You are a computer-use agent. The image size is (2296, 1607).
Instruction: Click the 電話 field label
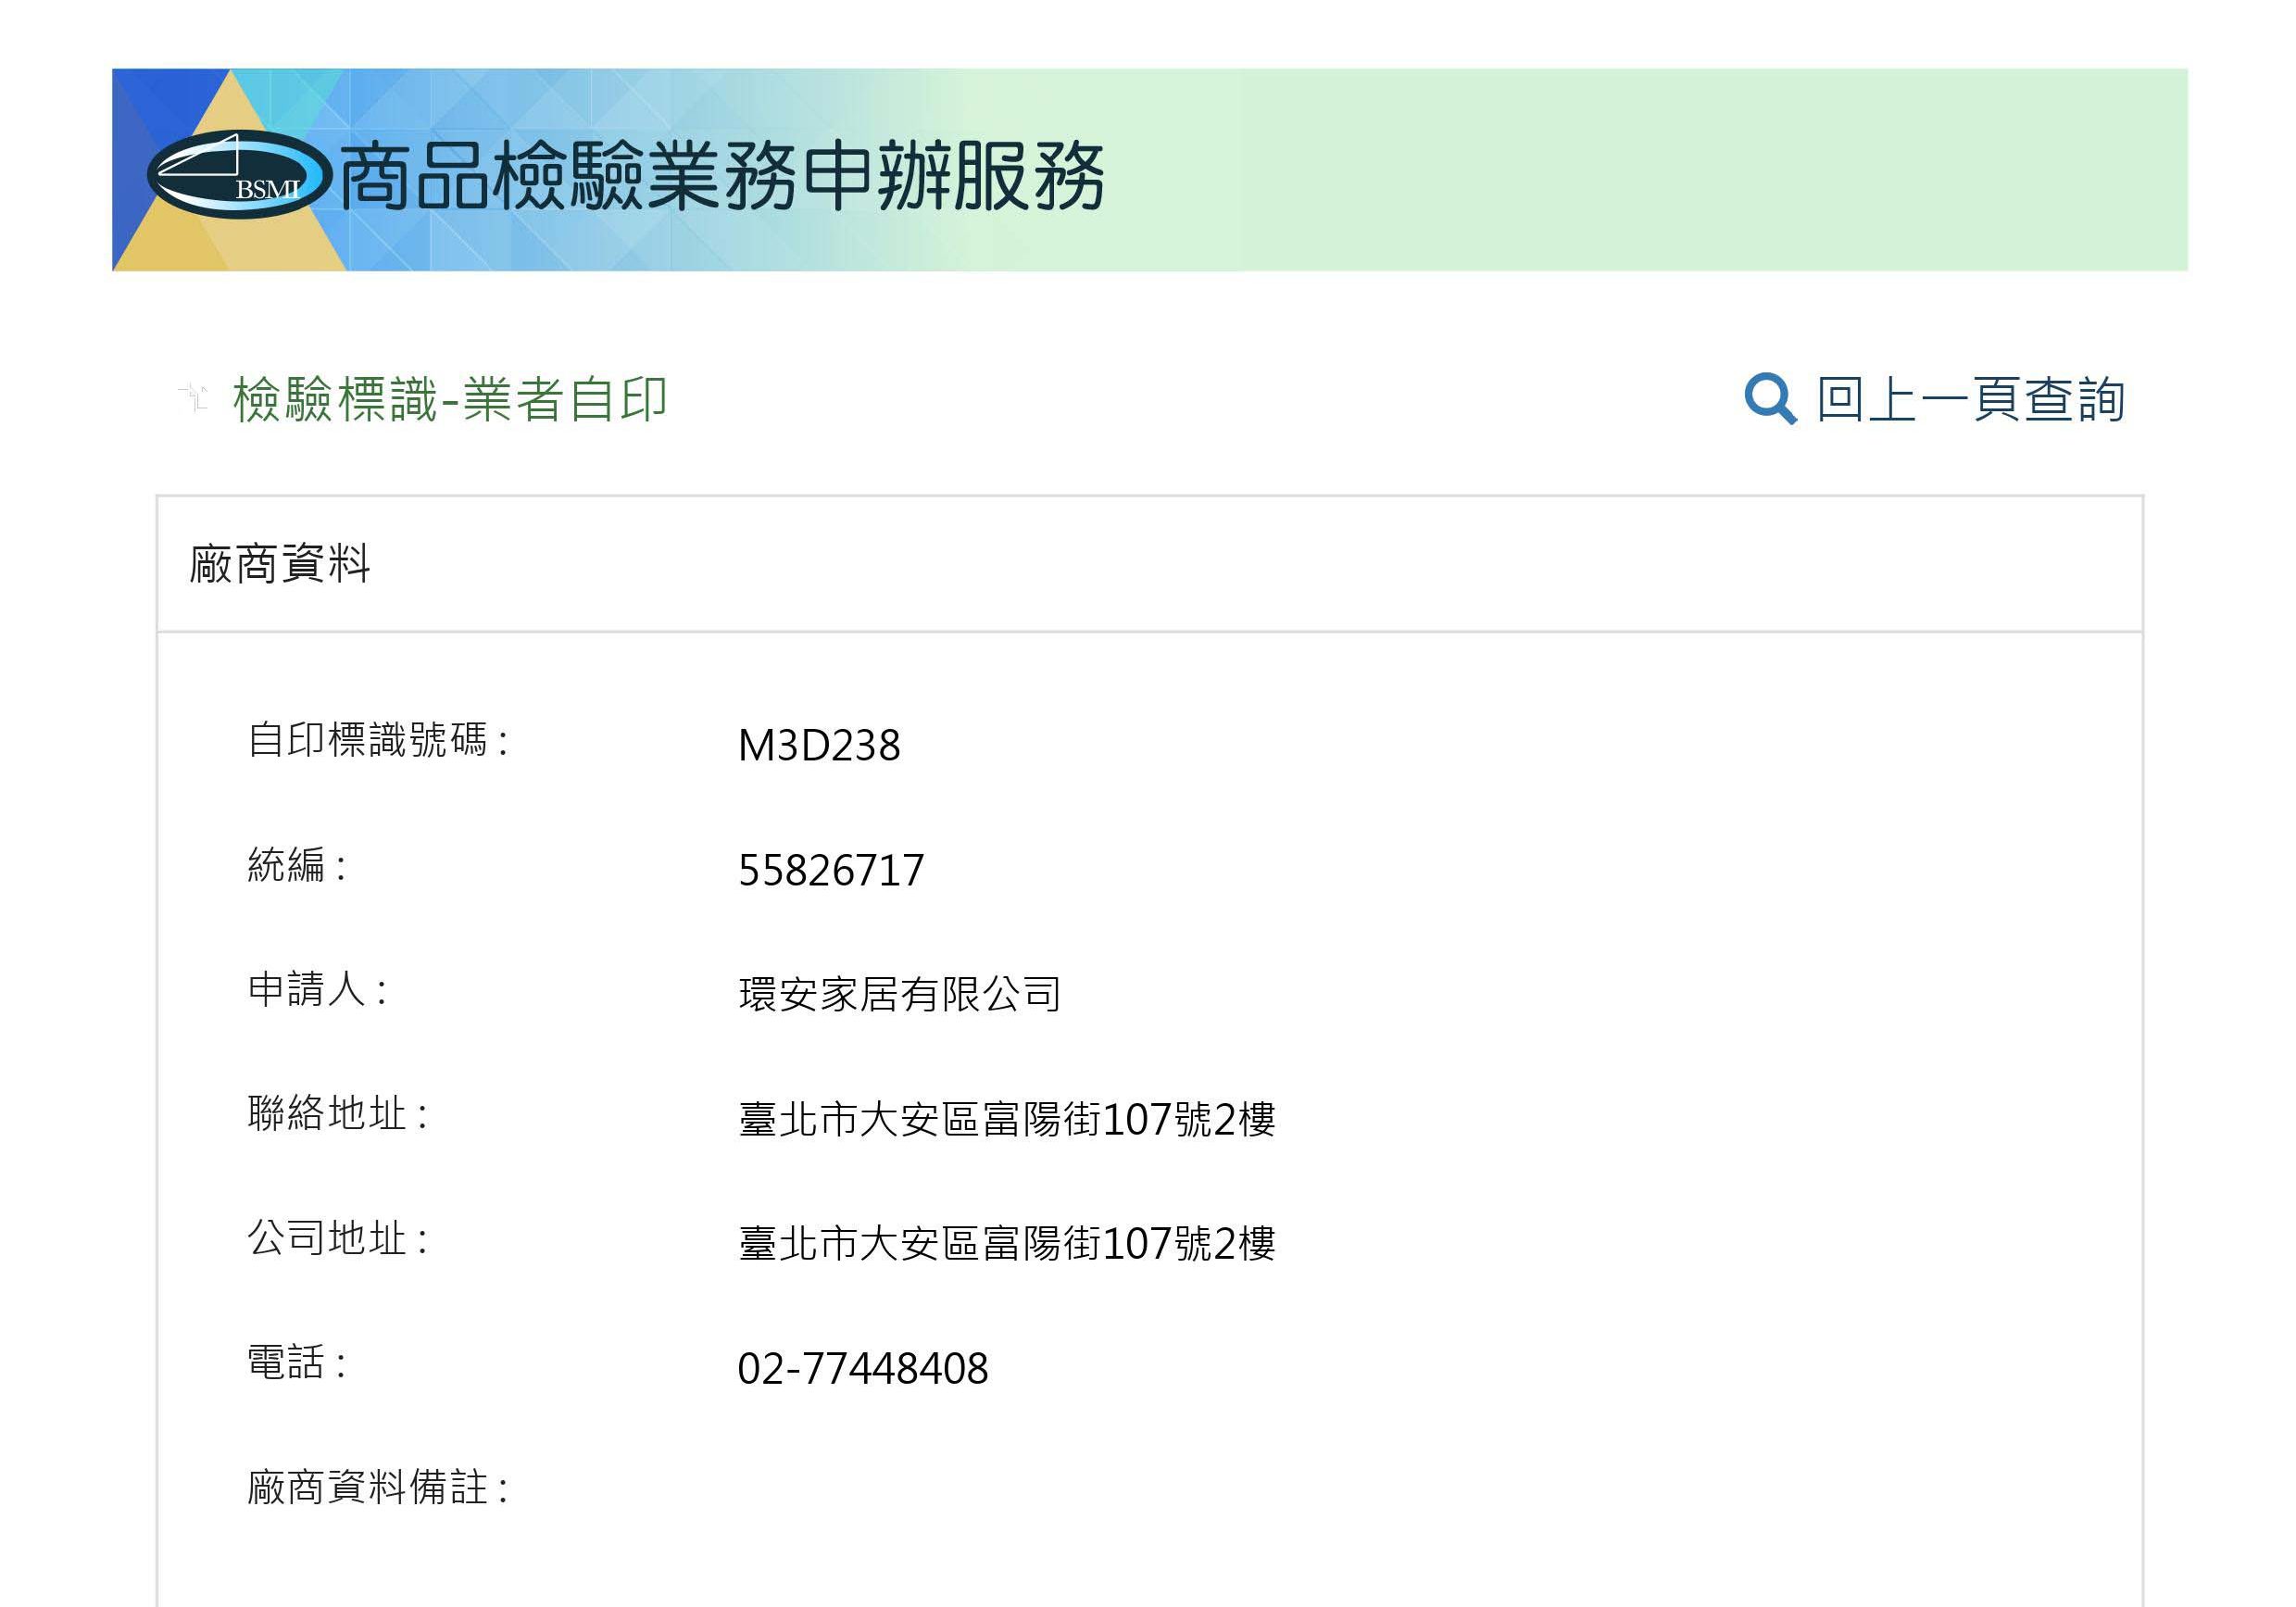click(297, 1363)
